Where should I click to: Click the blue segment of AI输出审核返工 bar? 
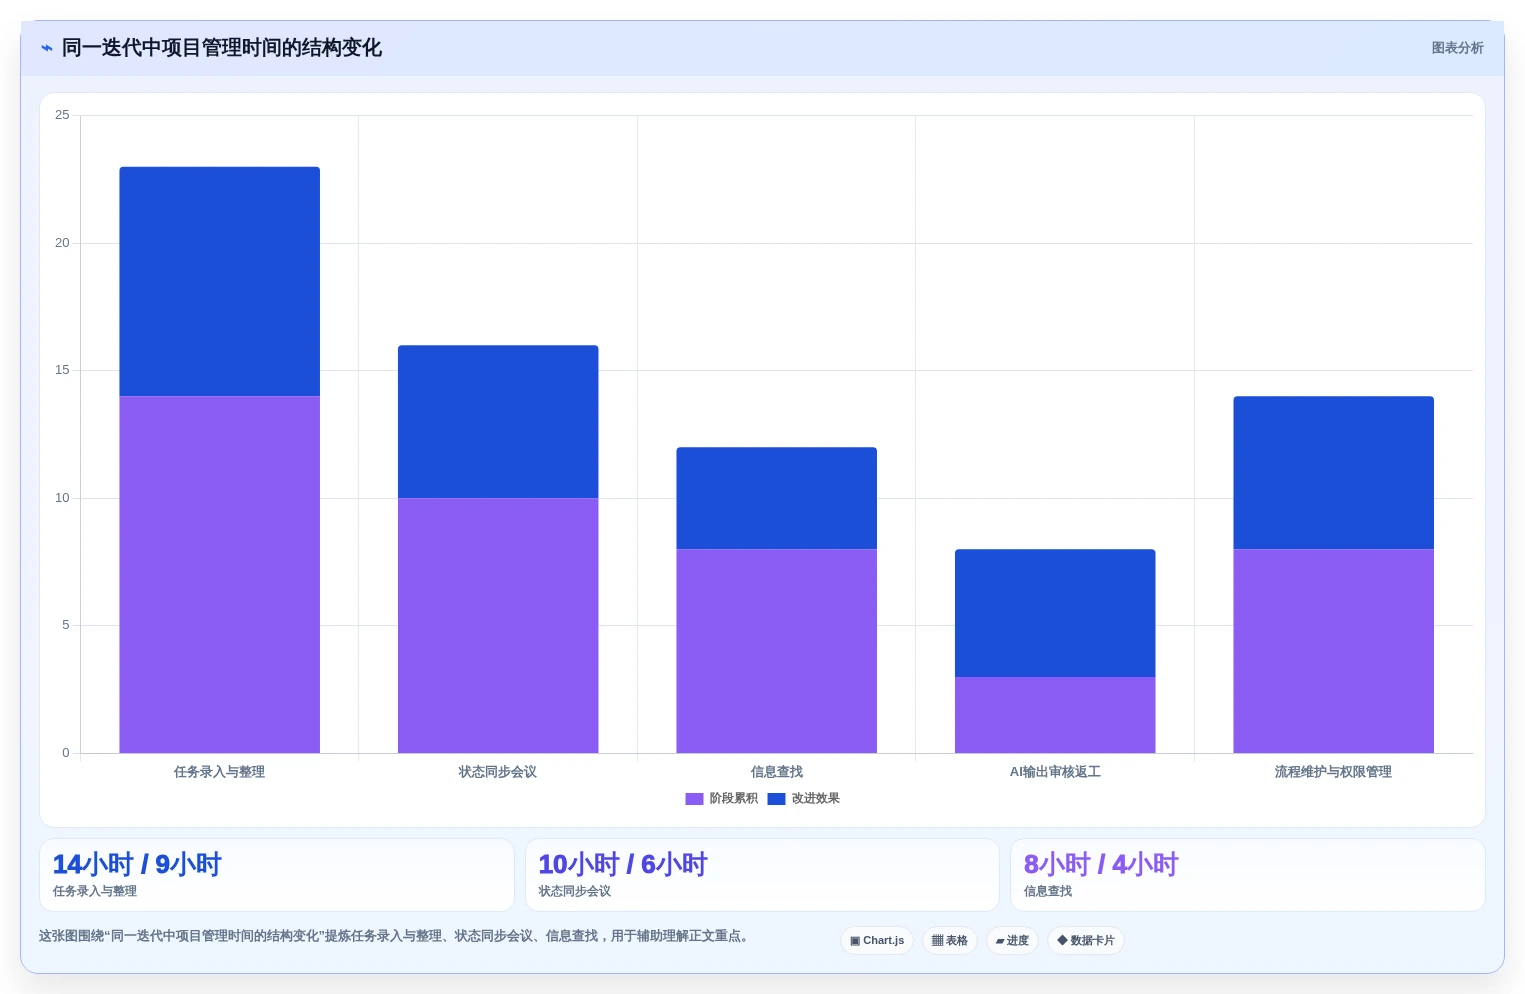(1055, 613)
